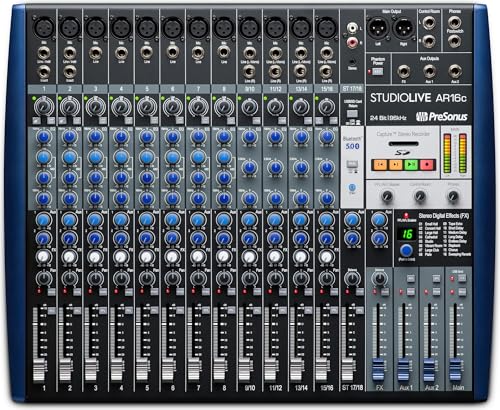The image size is (500, 410).
Task: Turn the Control Room level knob
Action: 420,196
